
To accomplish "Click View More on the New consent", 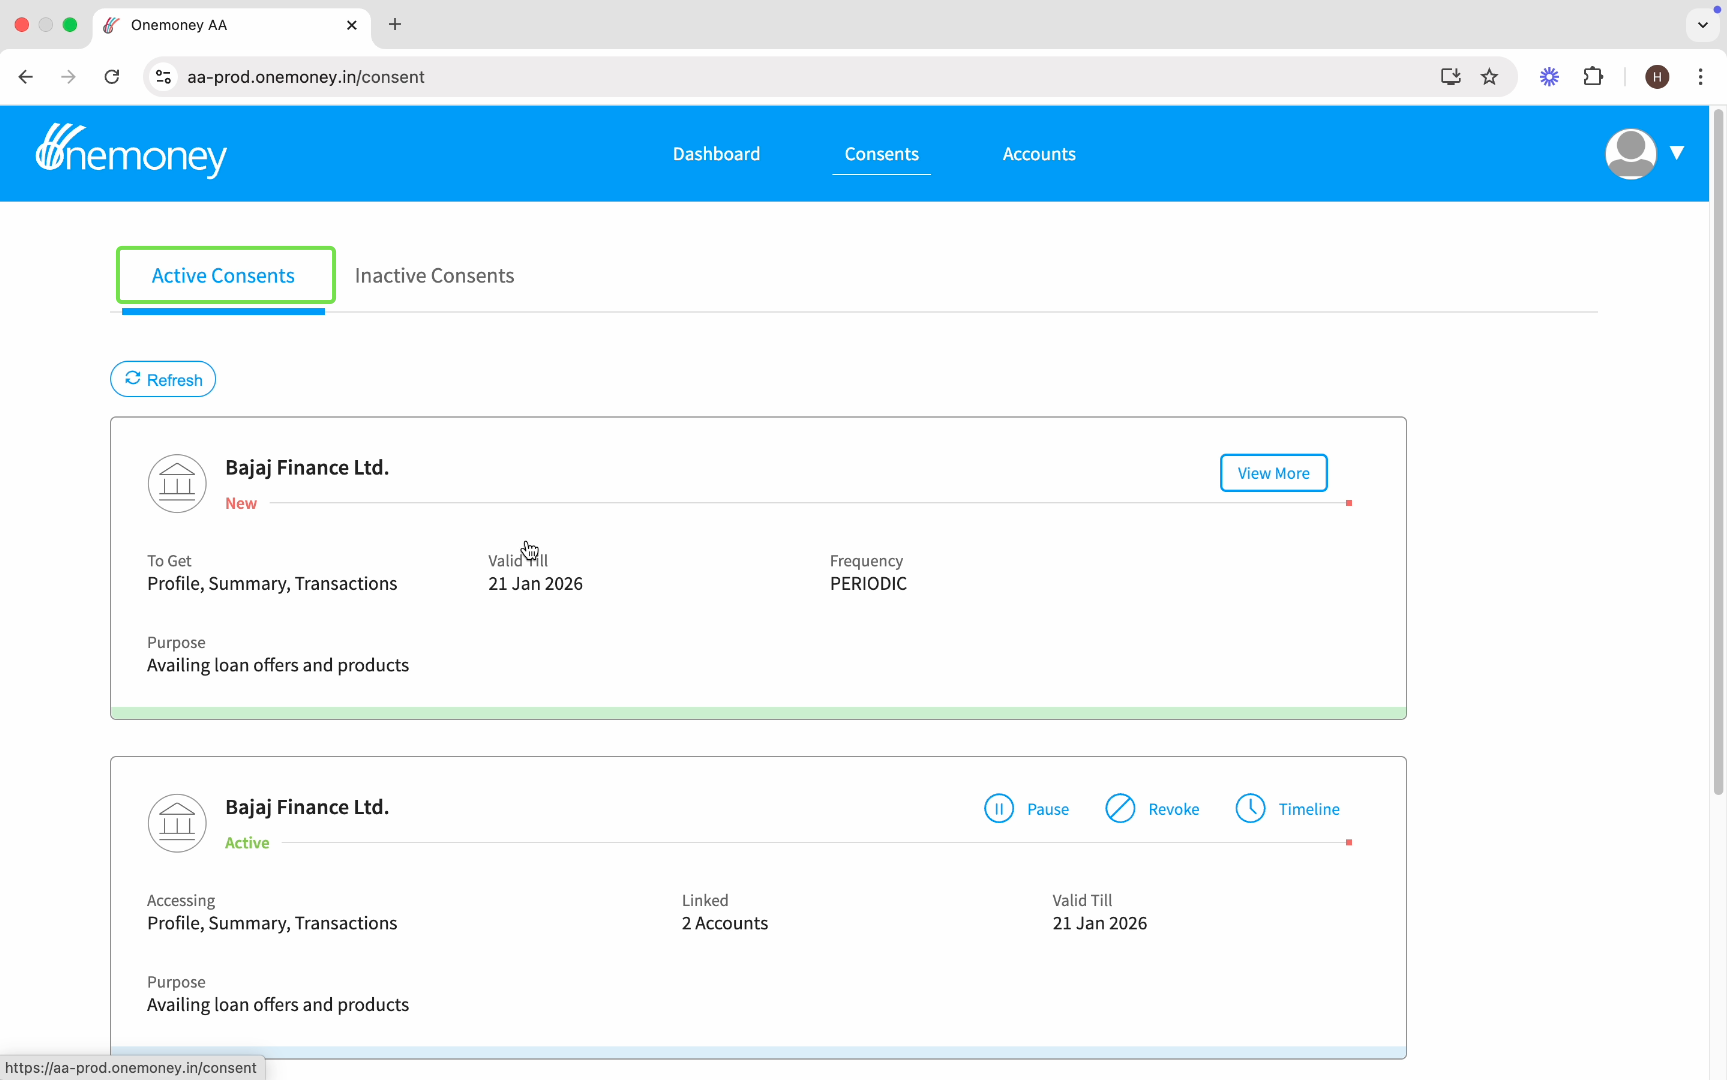I will (x=1273, y=473).
